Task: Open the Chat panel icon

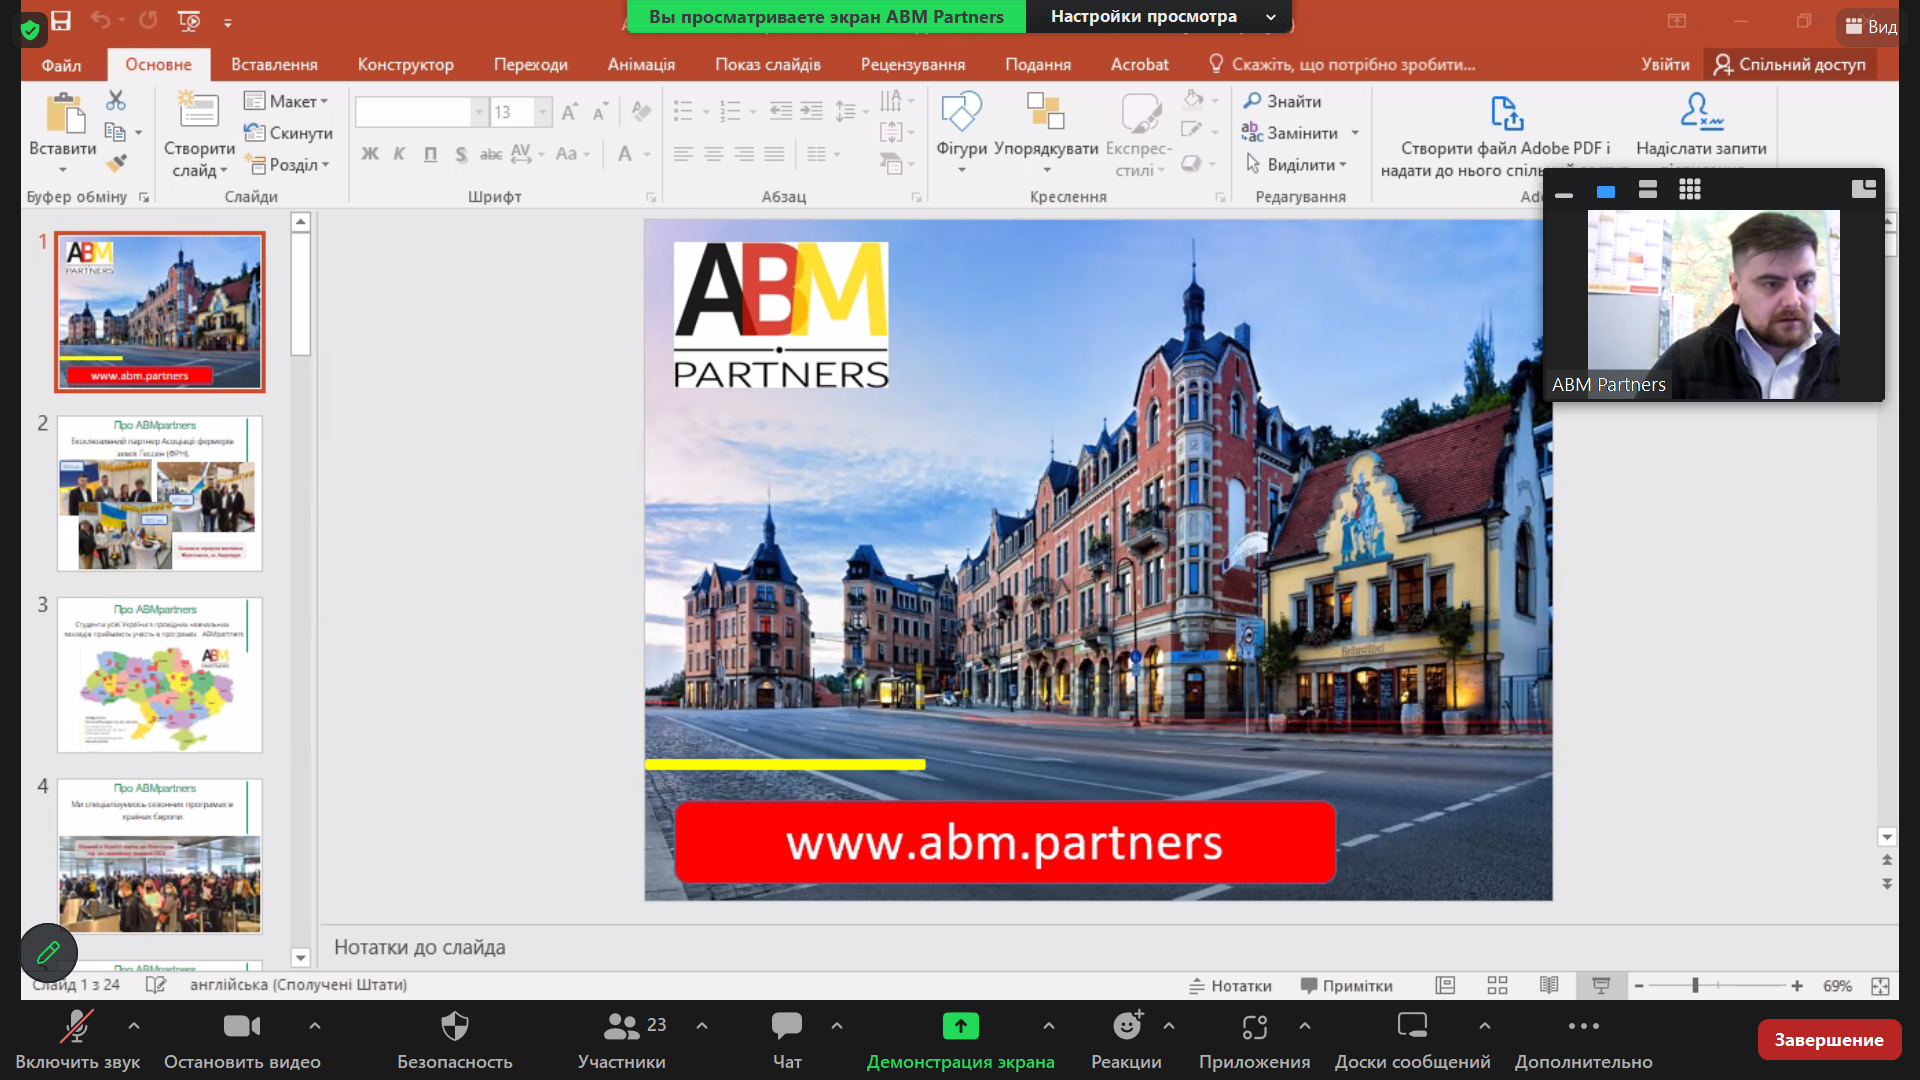Action: (x=786, y=1026)
